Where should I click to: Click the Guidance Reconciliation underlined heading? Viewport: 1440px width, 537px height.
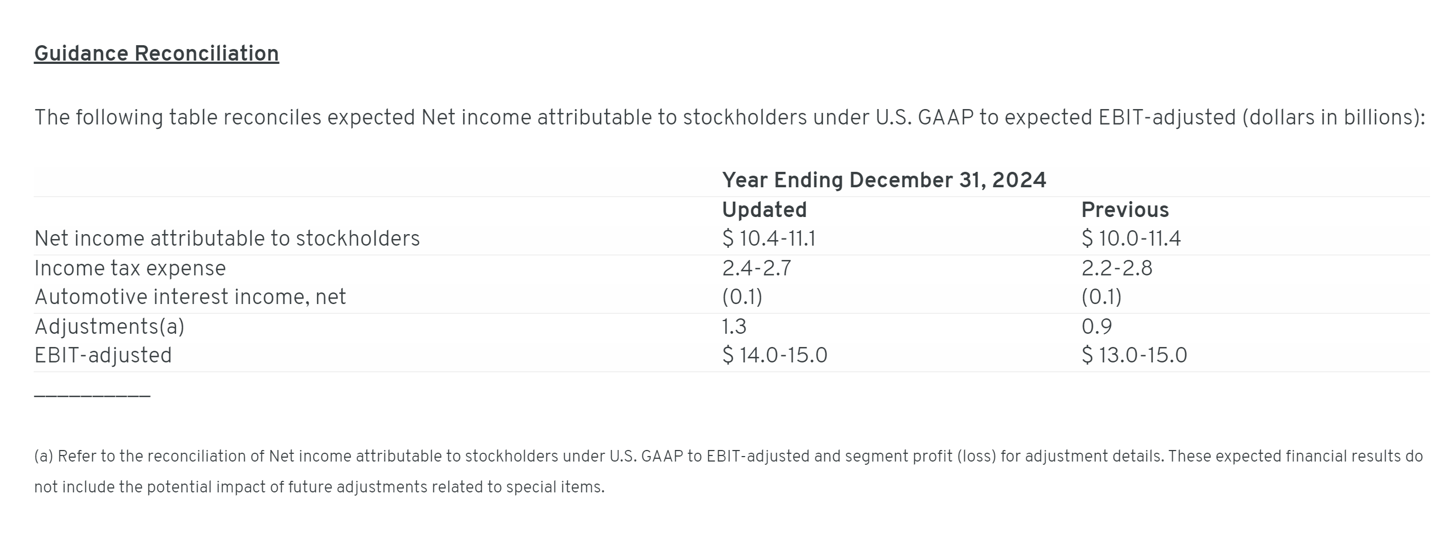pos(156,54)
